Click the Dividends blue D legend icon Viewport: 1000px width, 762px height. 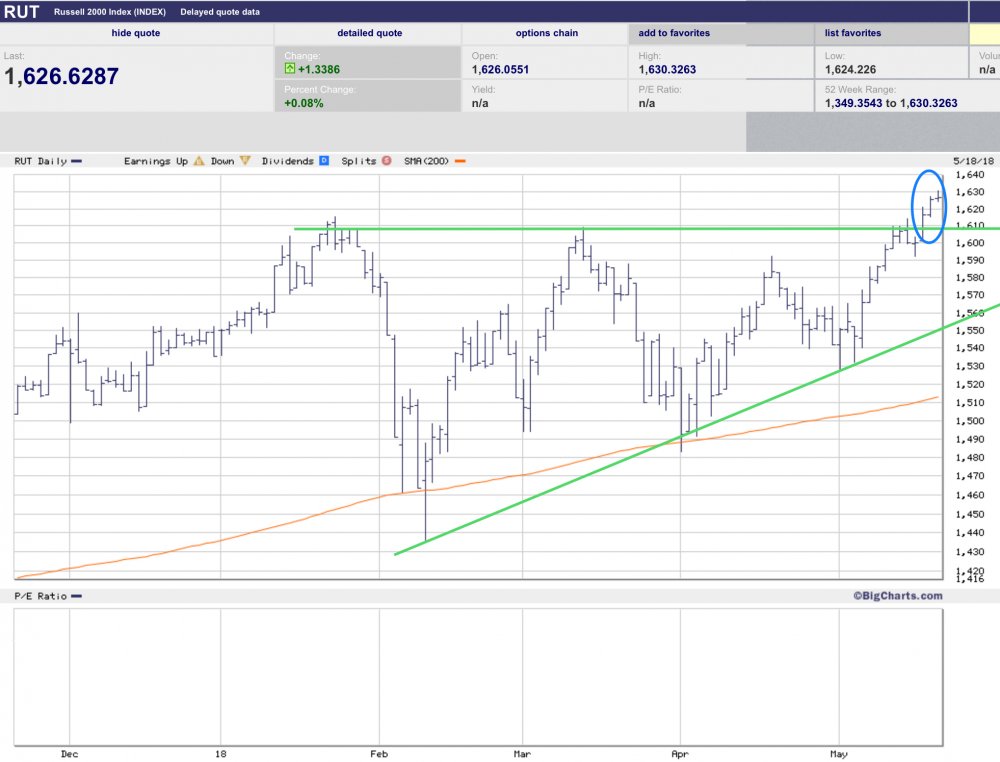click(x=324, y=161)
